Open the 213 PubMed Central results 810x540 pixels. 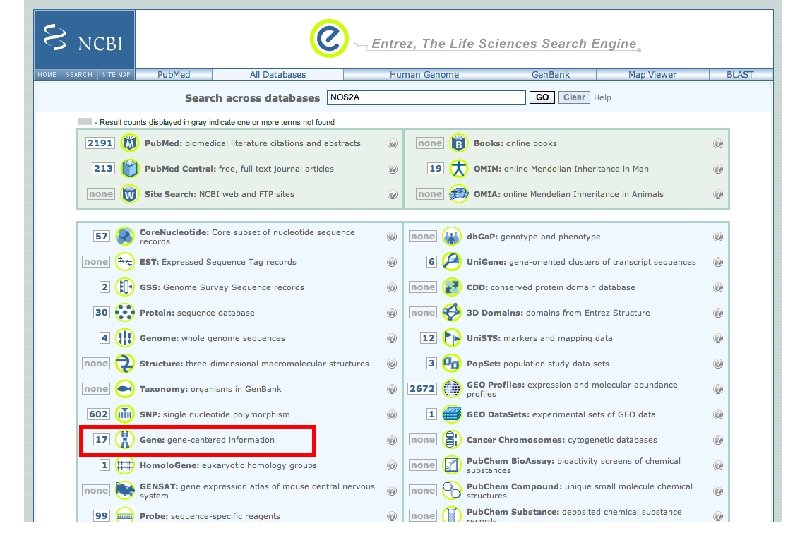click(103, 168)
